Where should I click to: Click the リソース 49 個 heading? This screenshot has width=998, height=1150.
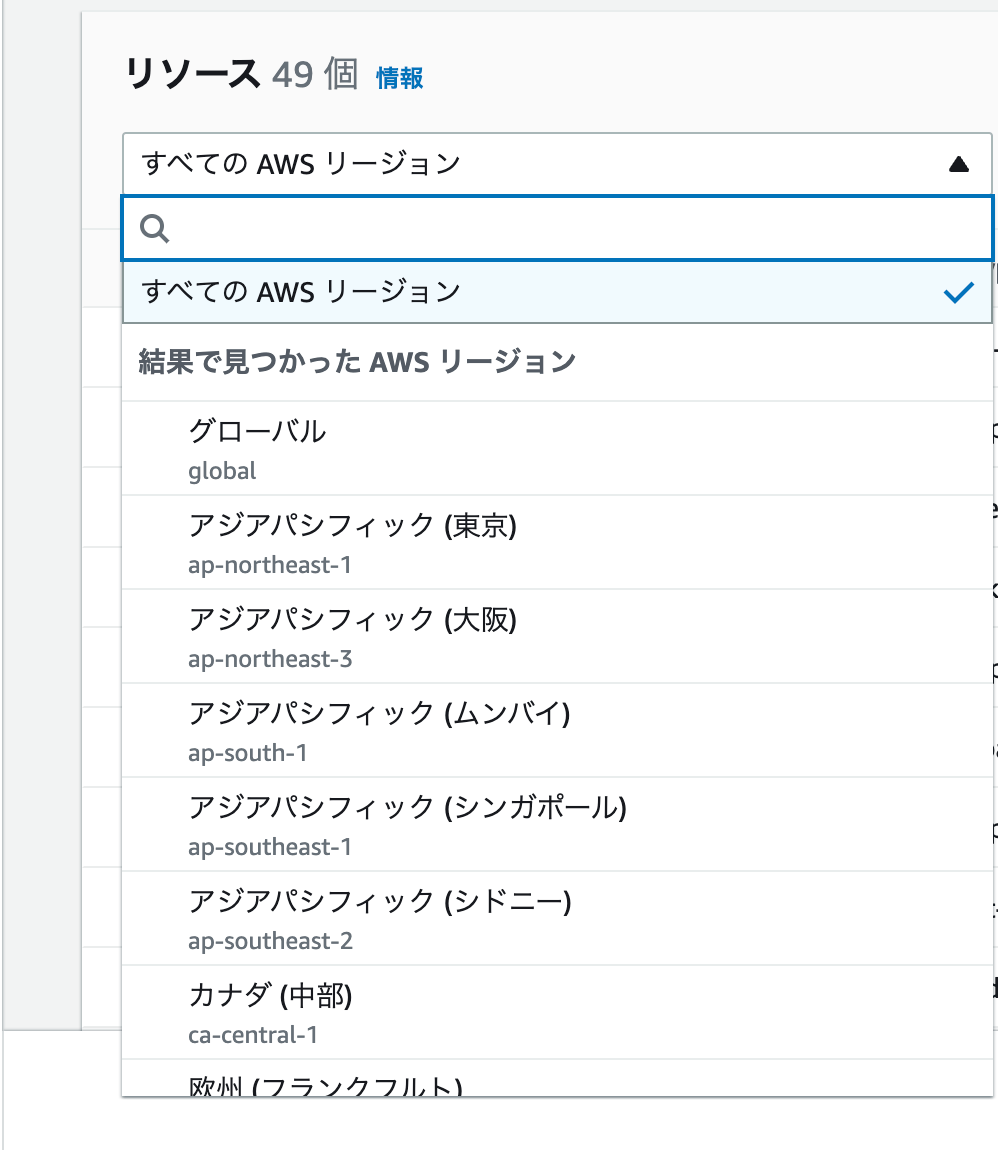pos(242,75)
